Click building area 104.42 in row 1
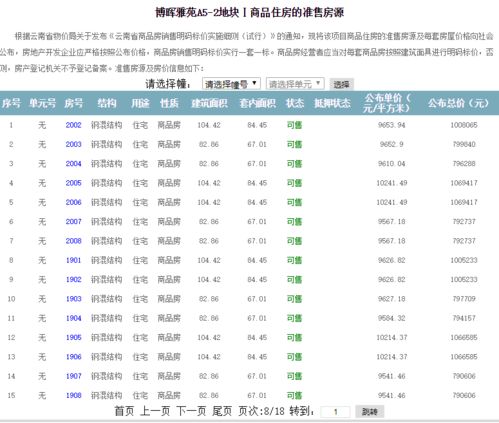The image size is (499, 423). [209, 125]
